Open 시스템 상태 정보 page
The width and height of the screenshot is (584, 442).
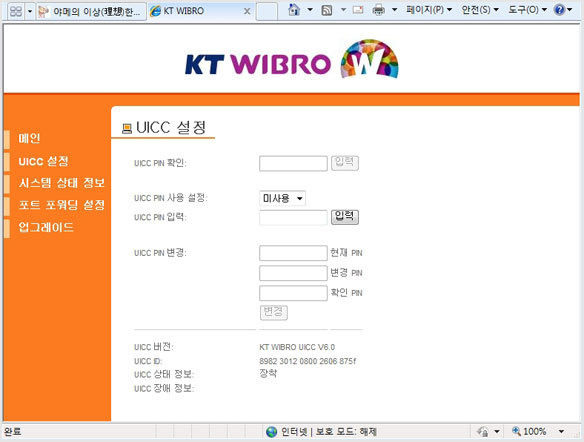click(62, 183)
